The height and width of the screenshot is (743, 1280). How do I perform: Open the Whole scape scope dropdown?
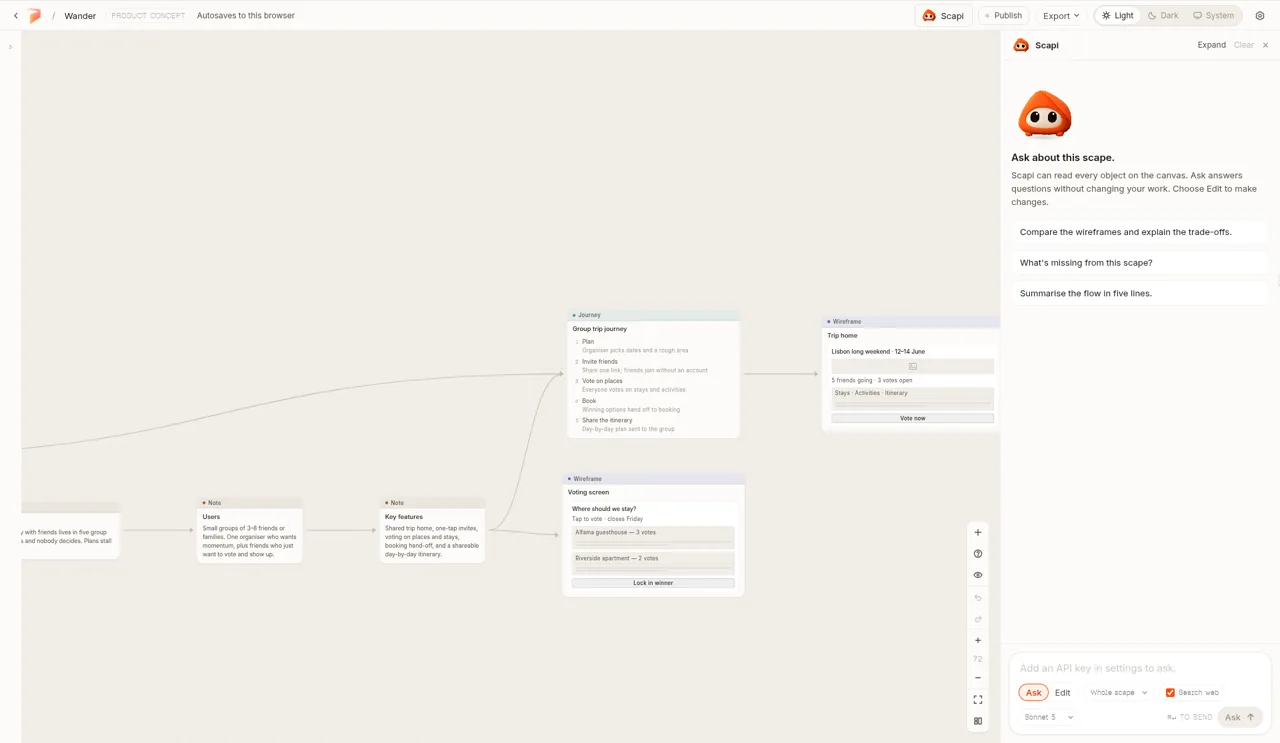[x=1118, y=693]
